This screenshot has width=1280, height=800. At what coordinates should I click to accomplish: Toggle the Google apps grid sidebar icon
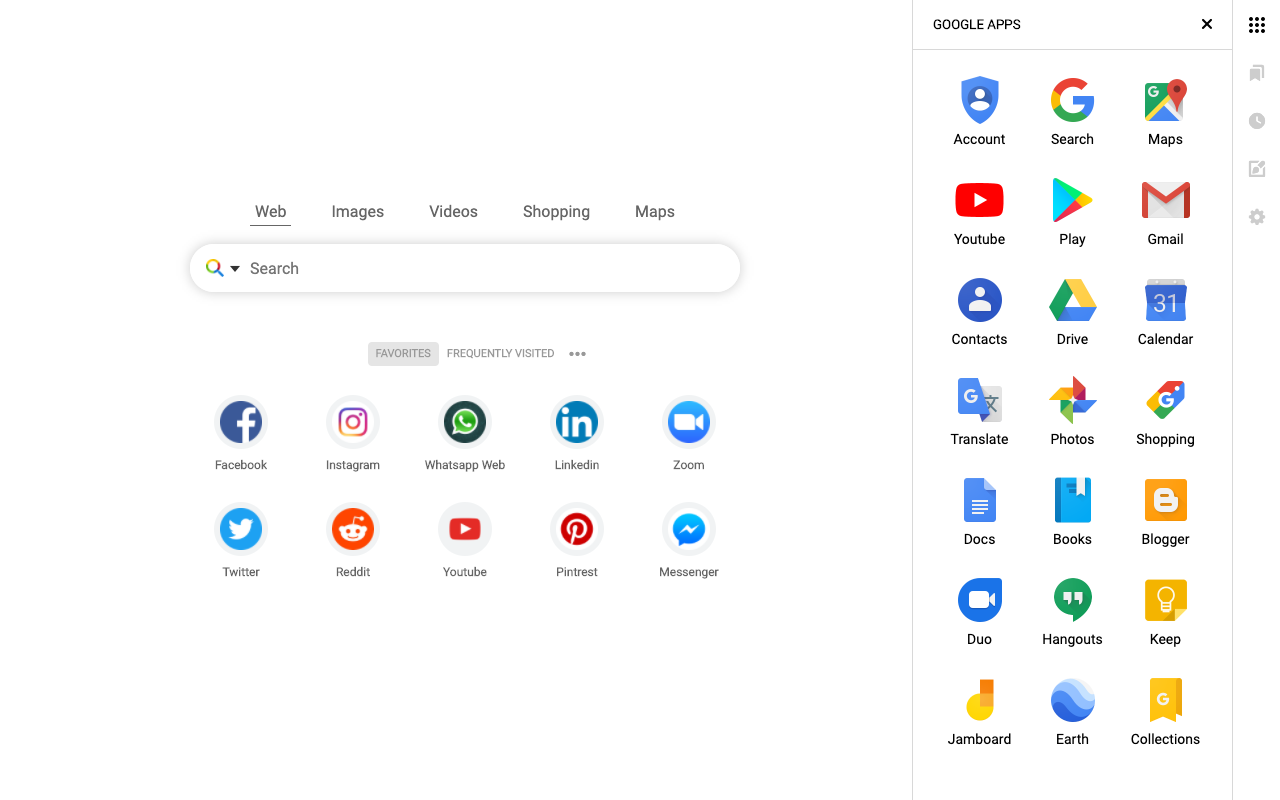[x=1257, y=25]
